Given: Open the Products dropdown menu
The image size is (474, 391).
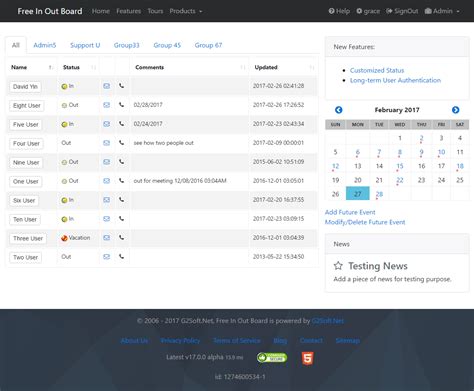Looking at the screenshot, I should pyautogui.click(x=186, y=11).
